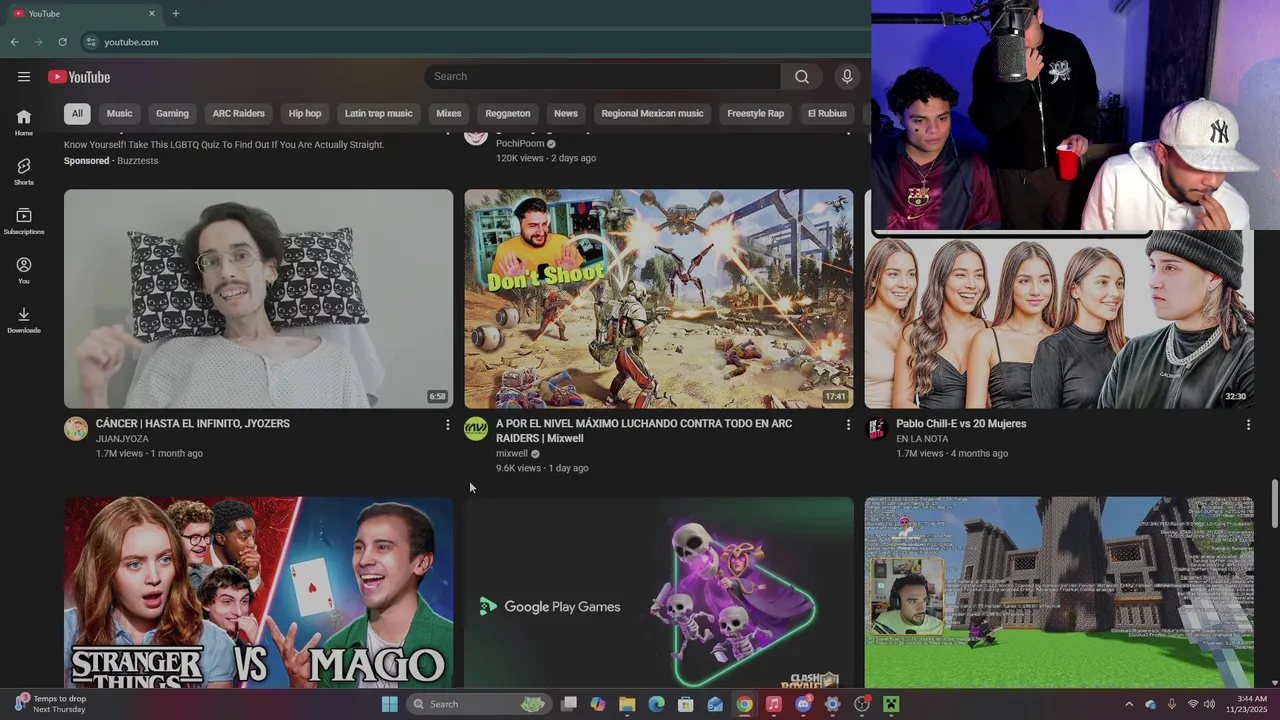Open the taskbar weather widget

(50, 704)
